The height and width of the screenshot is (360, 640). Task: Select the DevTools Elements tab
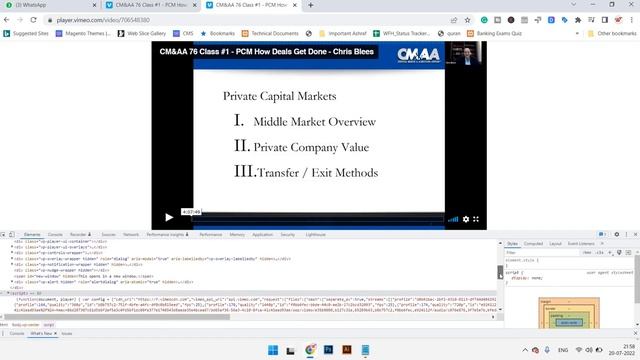(32, 235)
